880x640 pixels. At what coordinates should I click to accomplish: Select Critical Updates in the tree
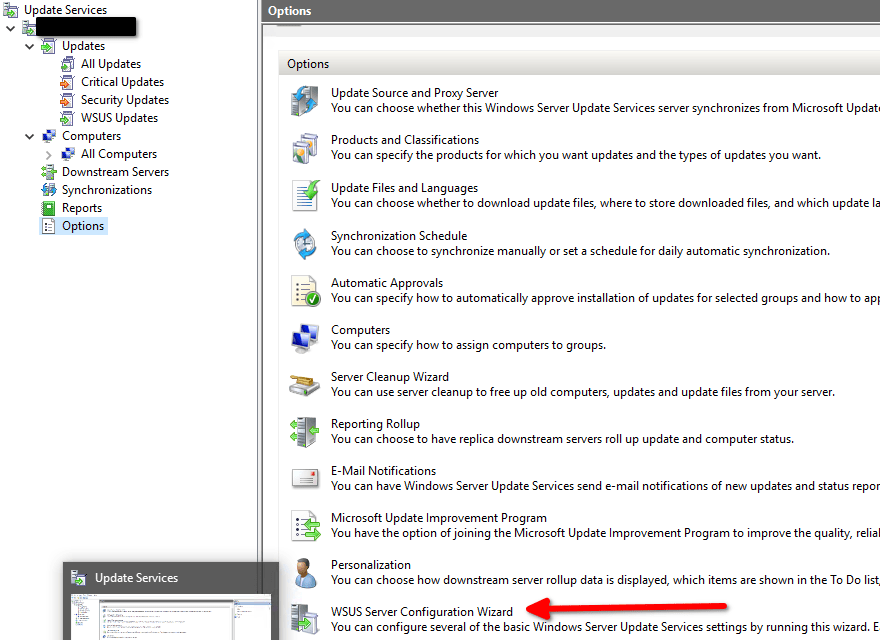pyautogui.click(x=122, y=82)
